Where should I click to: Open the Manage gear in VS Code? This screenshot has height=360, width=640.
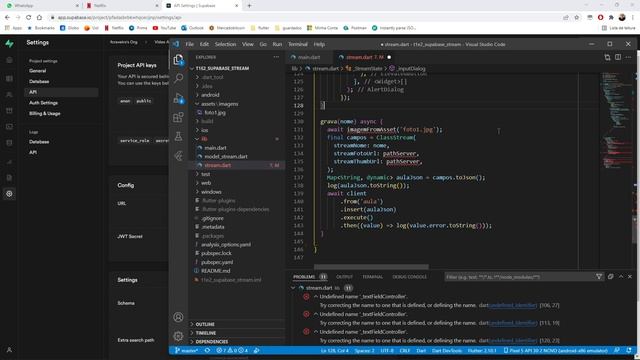178,336
